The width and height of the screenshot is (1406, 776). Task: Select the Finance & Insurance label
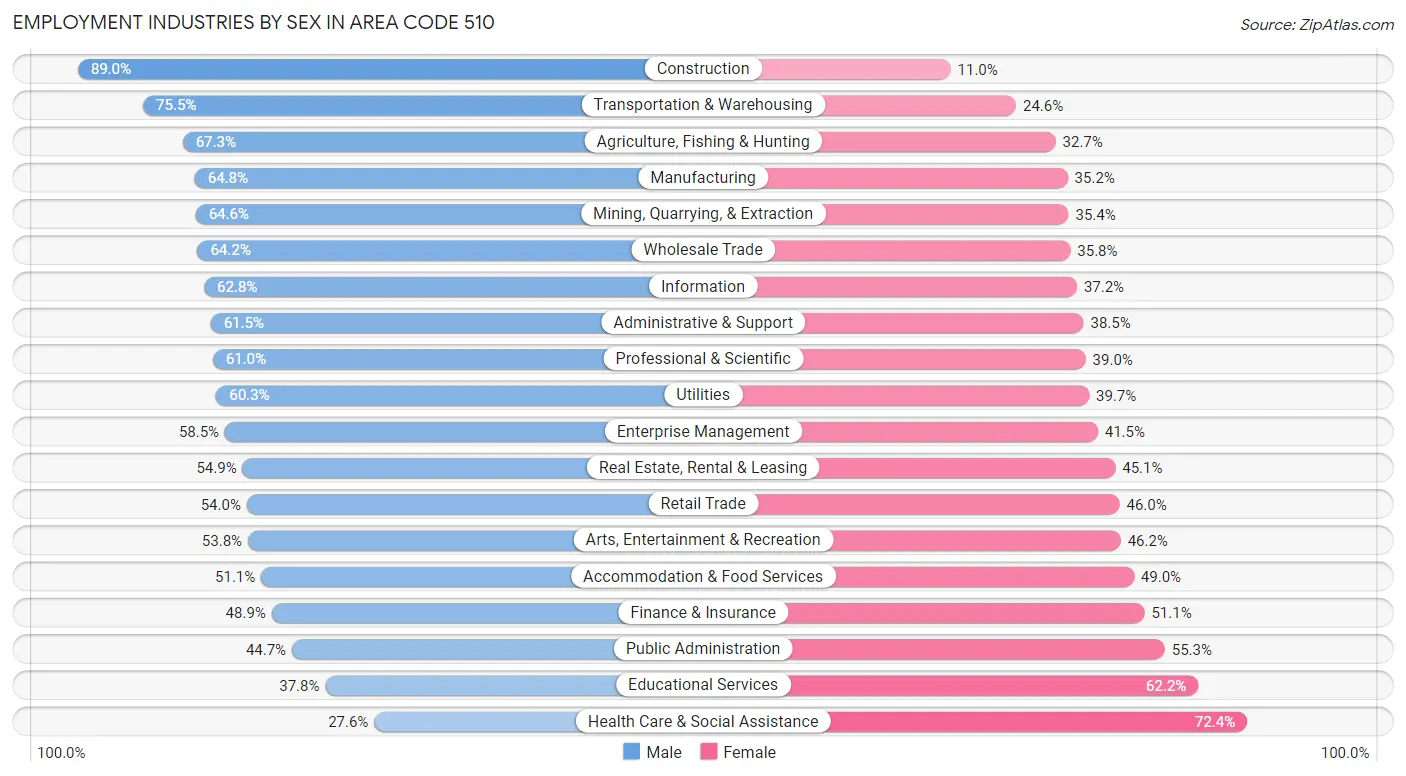point(703,613)
